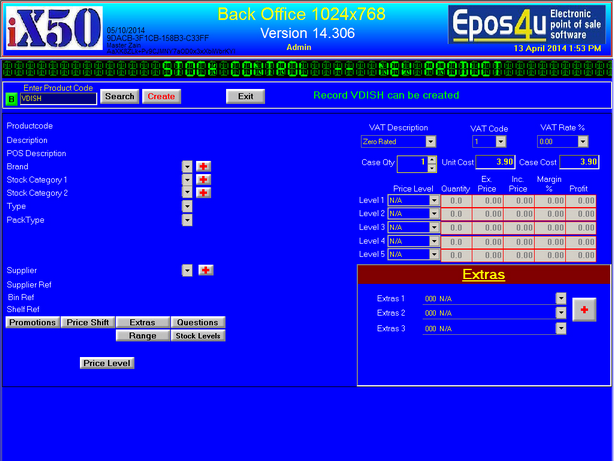
Task: Click the Unit Cost field
Action: 495,162
